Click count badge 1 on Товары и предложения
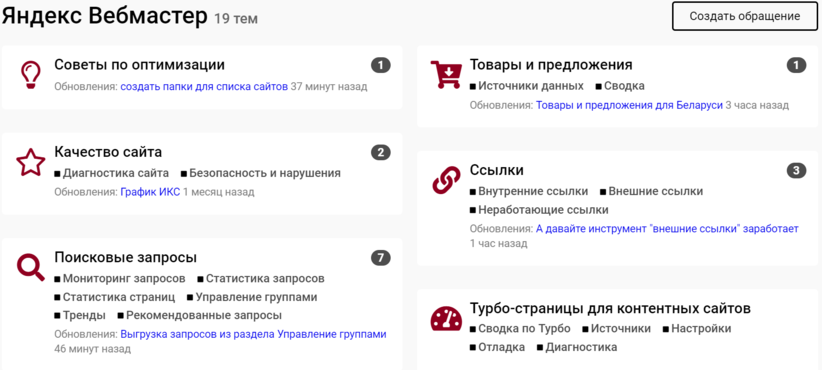 coord(796,66)
